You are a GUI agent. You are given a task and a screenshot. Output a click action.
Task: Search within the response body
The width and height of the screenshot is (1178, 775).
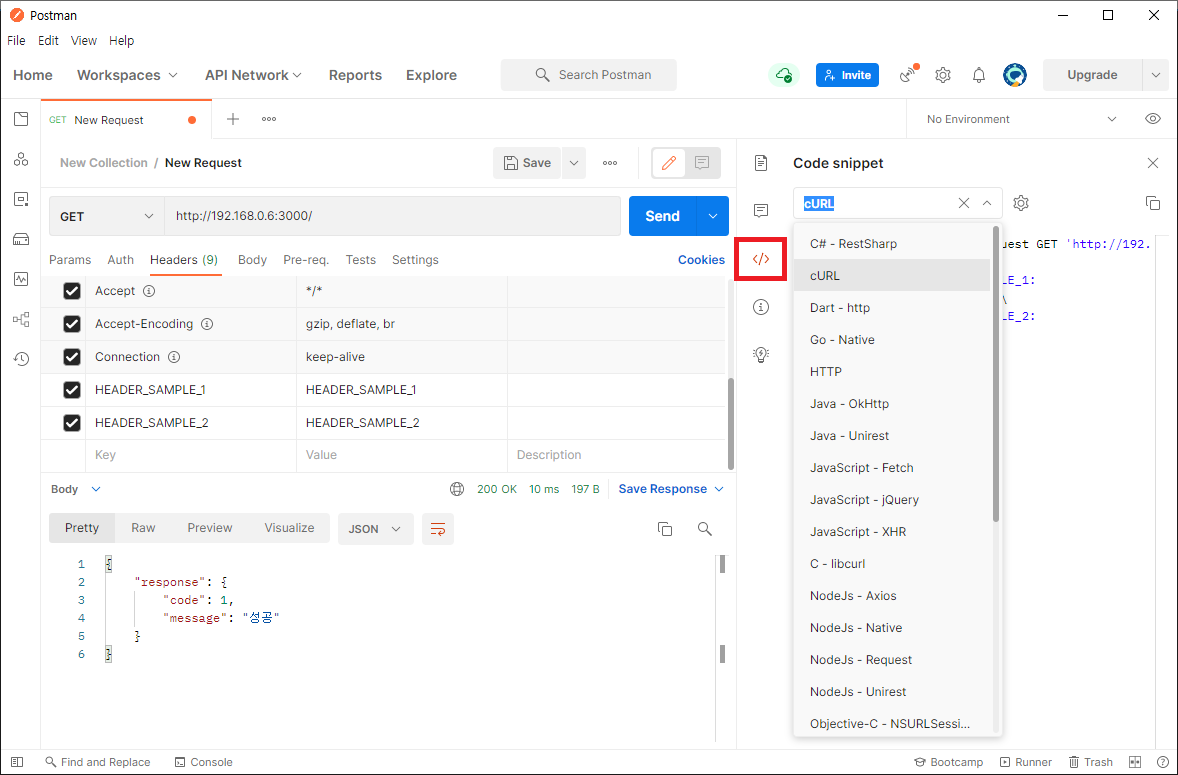pyautogui.click(x=705, y=529)
